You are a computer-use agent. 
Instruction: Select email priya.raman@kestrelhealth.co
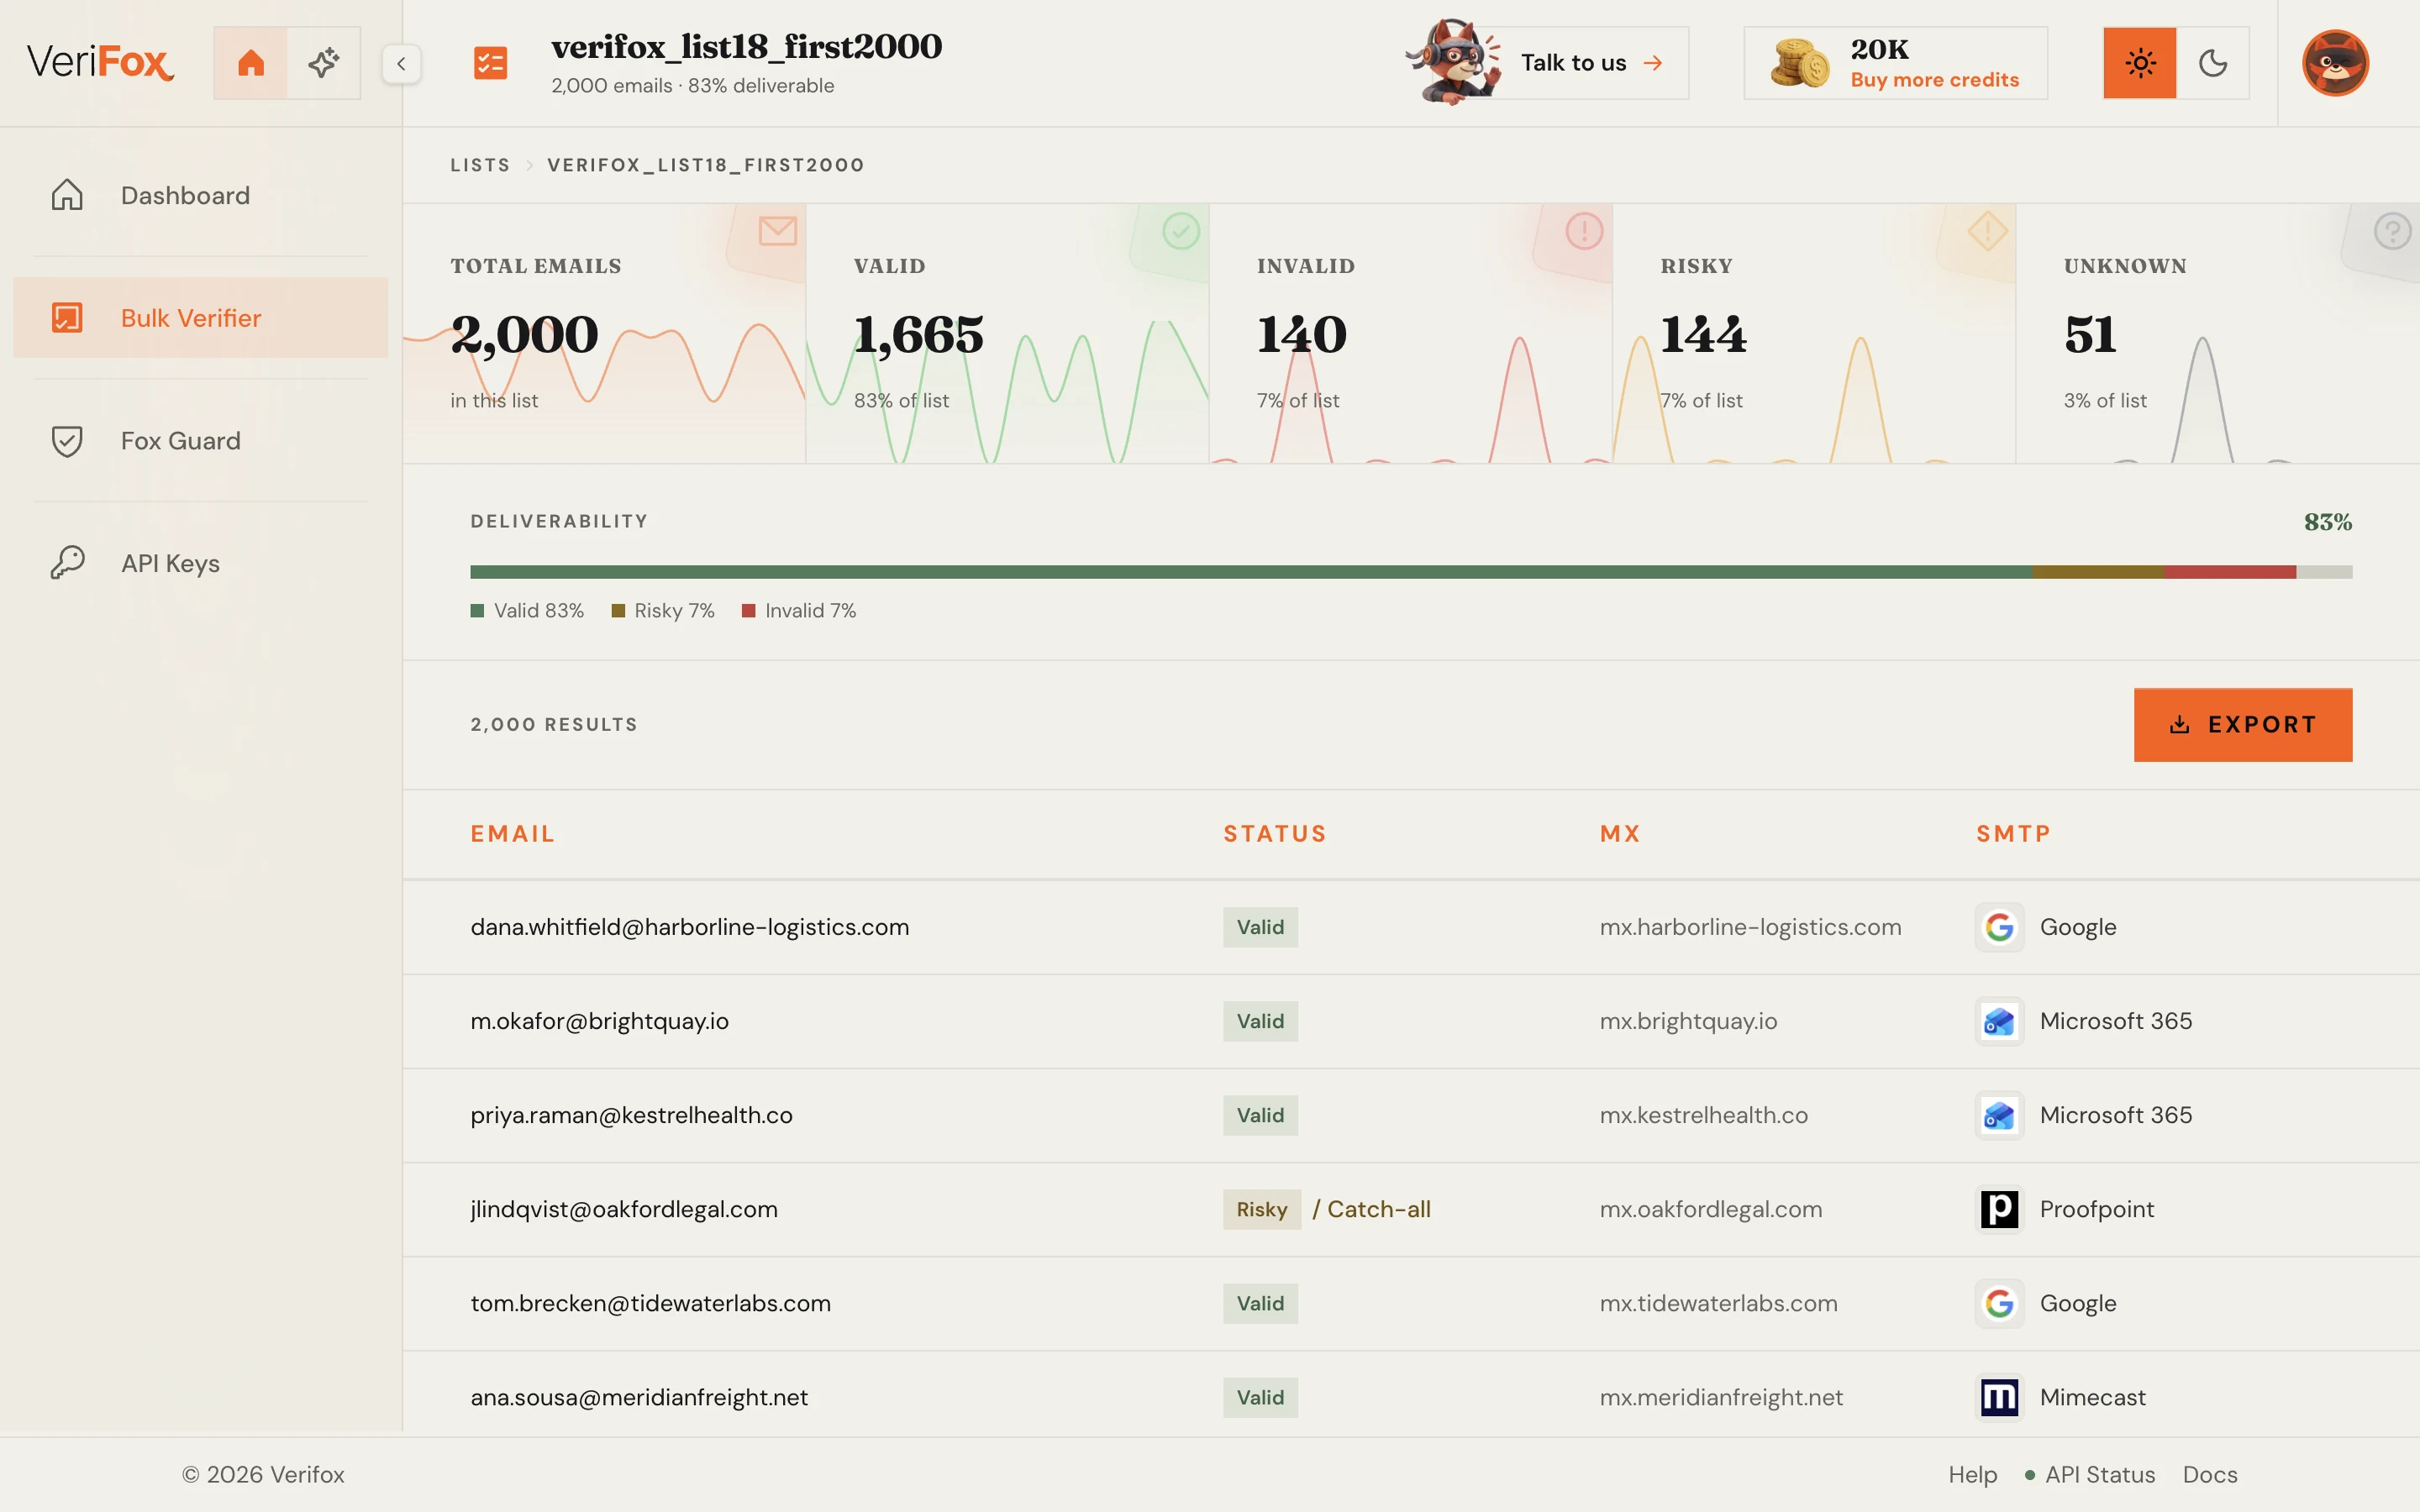click(631, 1115)
